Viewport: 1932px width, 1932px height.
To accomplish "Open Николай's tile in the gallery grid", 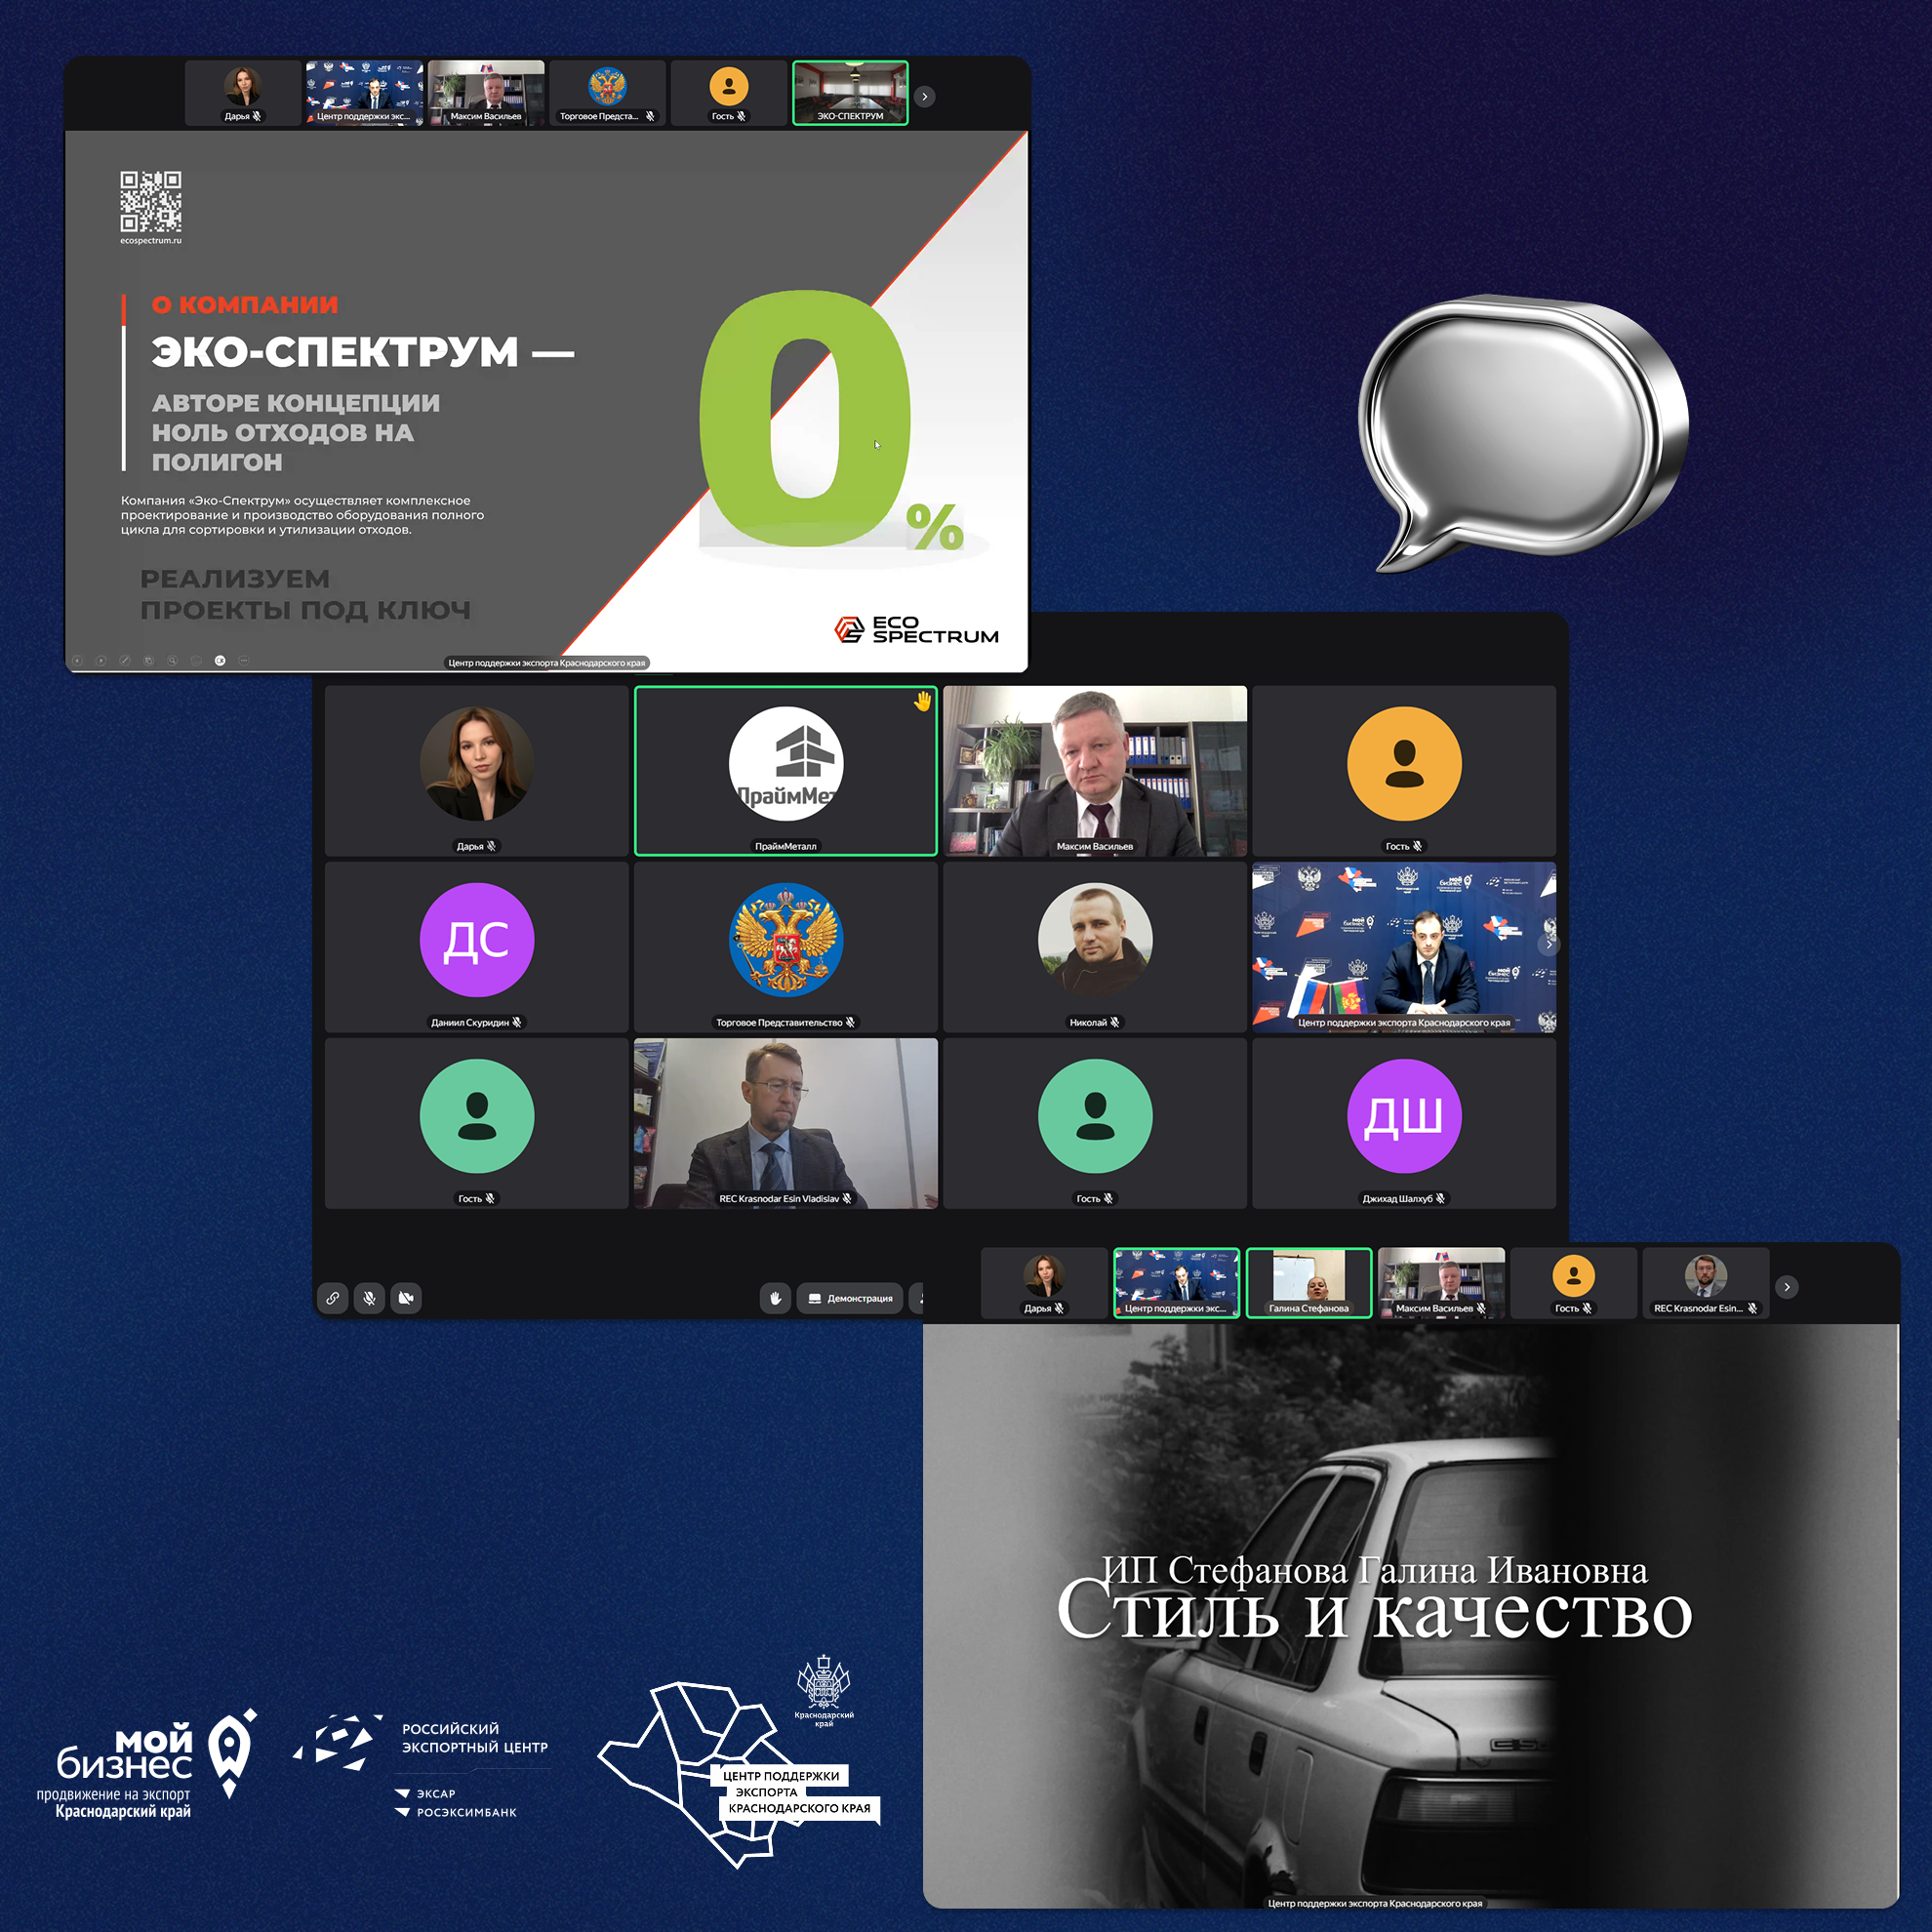I will [1095, 947].
